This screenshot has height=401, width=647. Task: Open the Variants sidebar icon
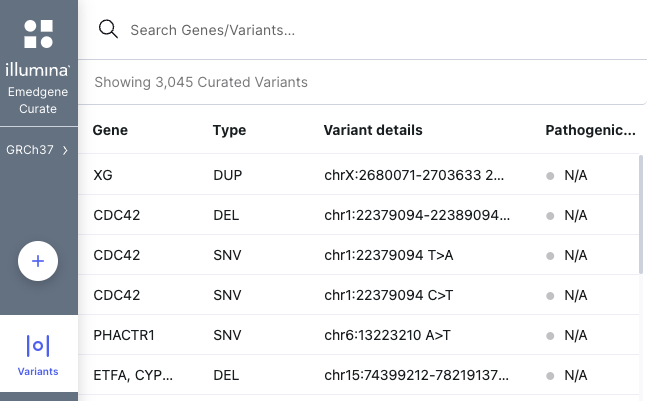tap(38, 346)
